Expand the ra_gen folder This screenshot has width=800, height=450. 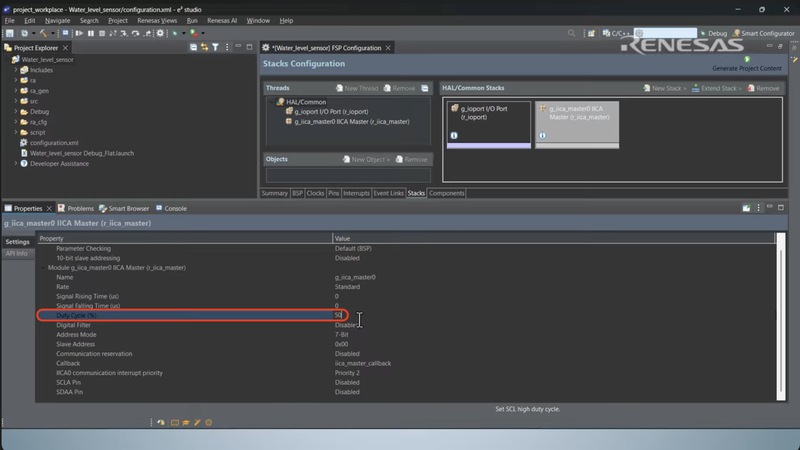16,91
